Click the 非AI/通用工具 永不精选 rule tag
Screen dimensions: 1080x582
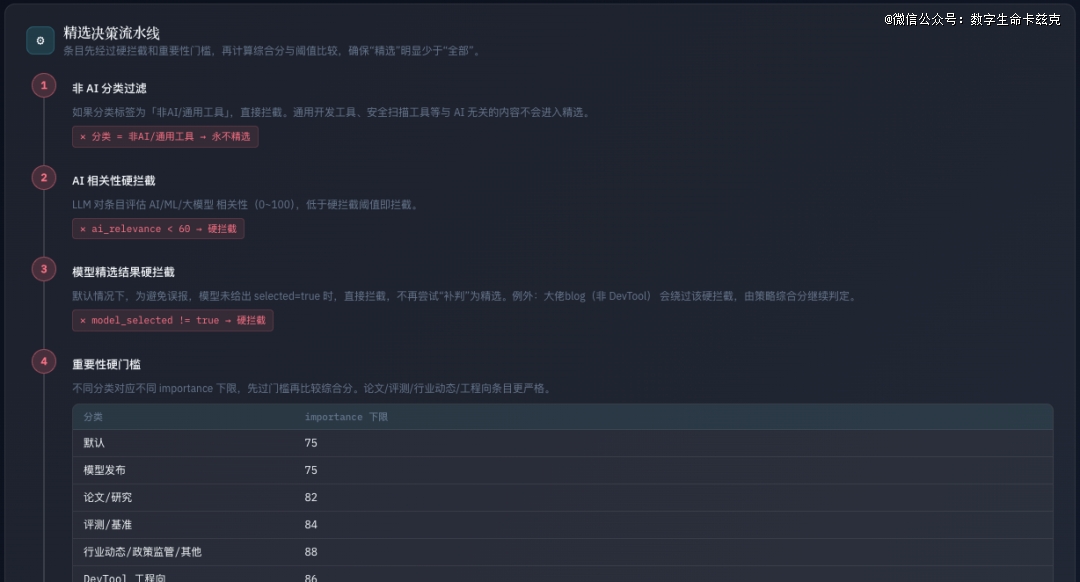(x=165, y=137)
